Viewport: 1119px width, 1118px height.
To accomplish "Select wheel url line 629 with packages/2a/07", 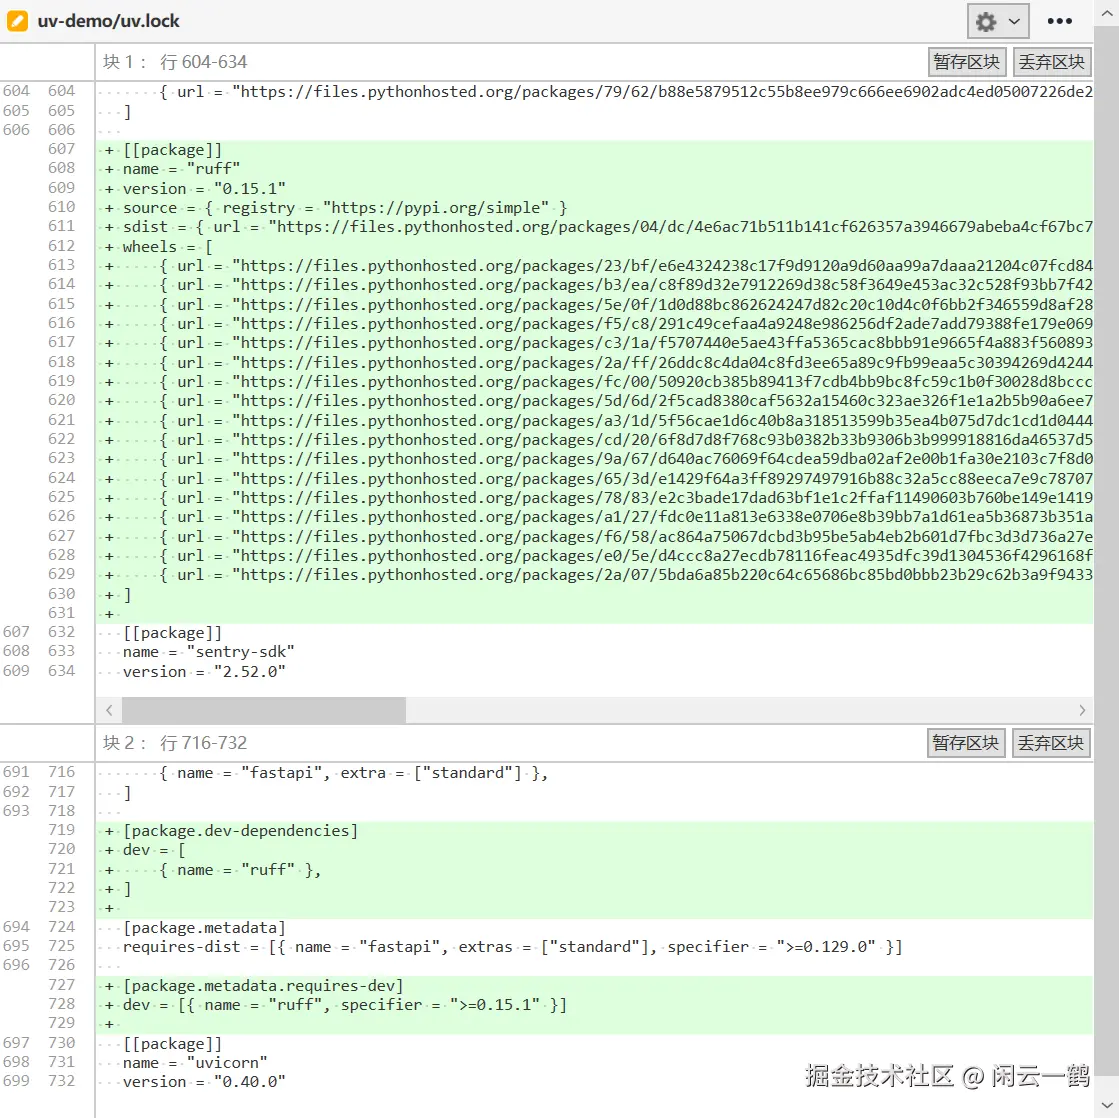I will [594, 575].
